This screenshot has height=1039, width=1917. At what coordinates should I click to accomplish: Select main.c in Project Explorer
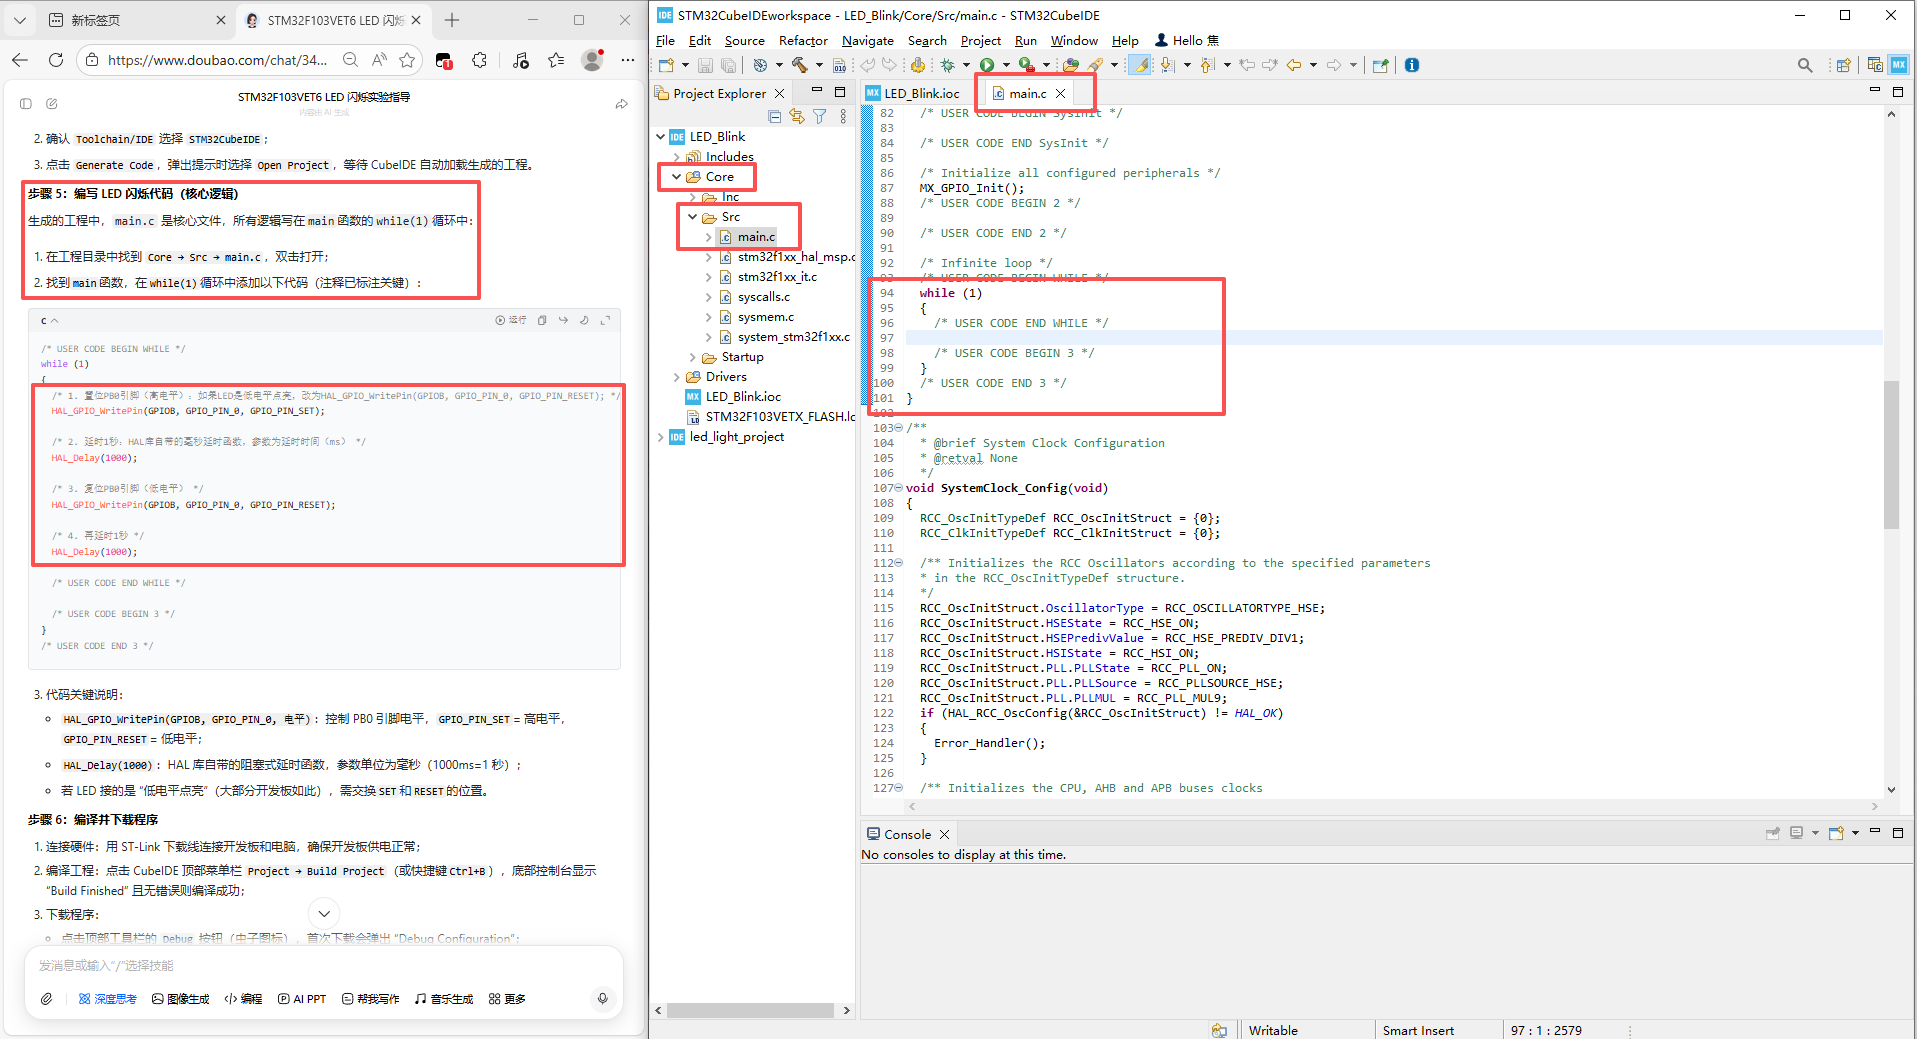pyautogui.click(x=756, y=236)
